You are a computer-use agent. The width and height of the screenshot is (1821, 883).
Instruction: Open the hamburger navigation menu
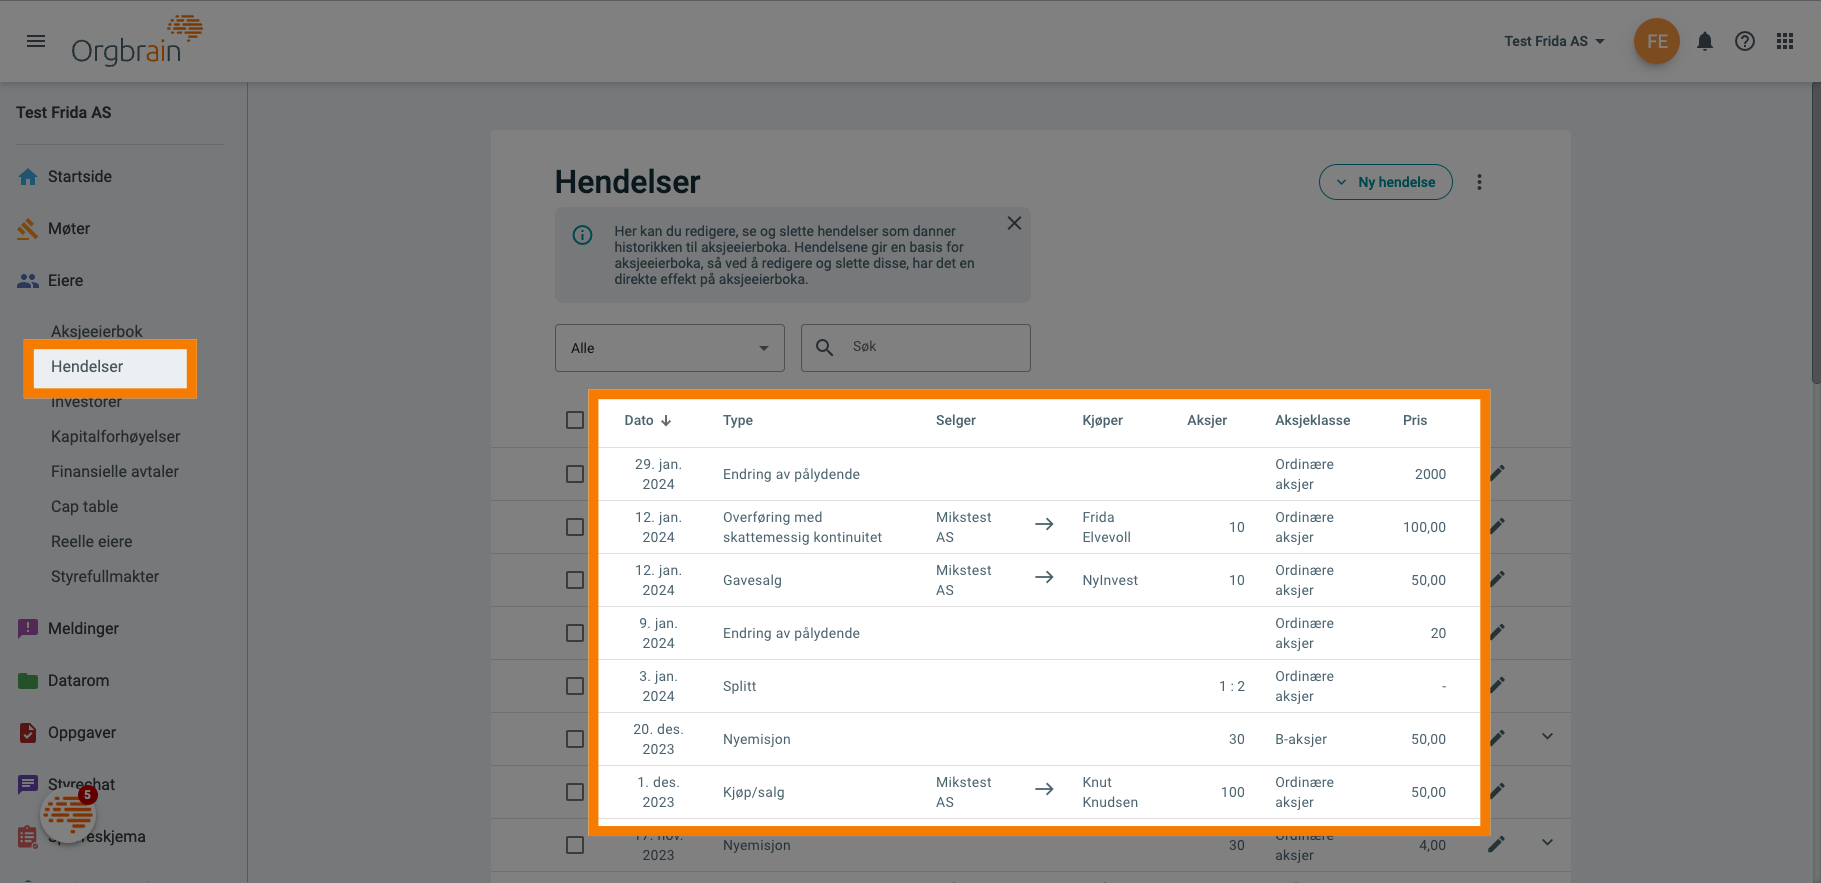[36, 41]
